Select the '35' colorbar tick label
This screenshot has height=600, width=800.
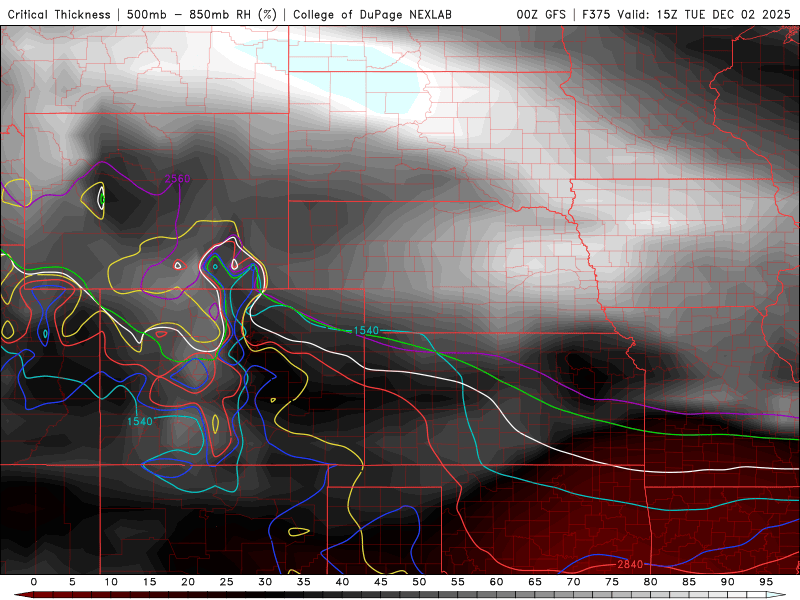pos(304,582)
